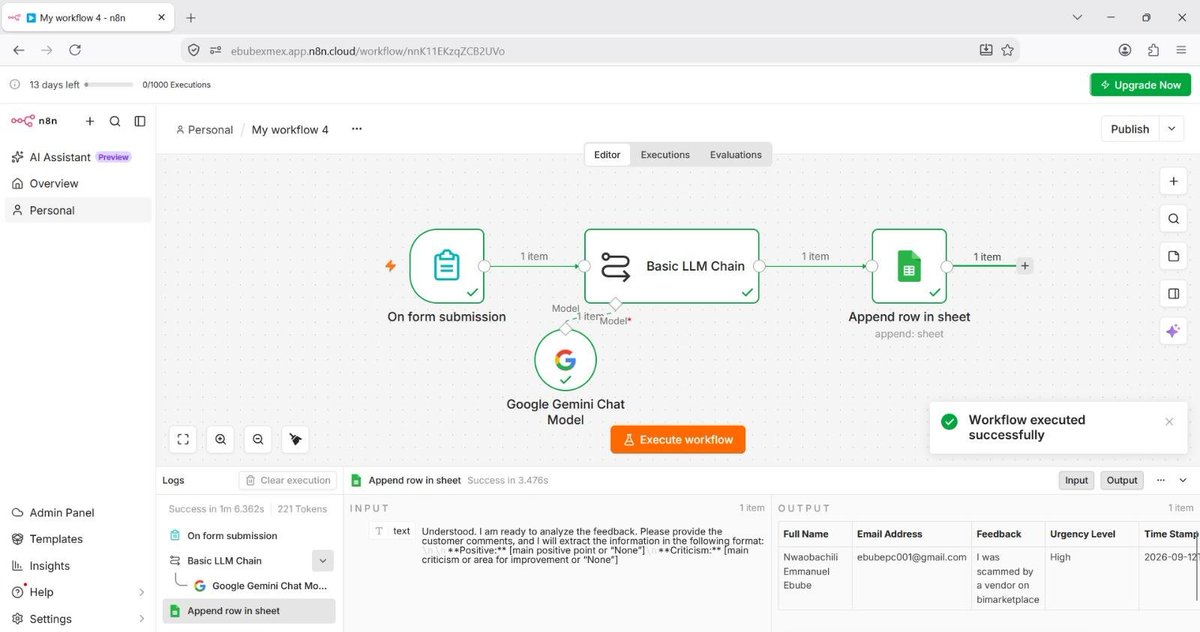Expand the Help menu
The height and width of the screenshot is (632, 1200).
78,592
